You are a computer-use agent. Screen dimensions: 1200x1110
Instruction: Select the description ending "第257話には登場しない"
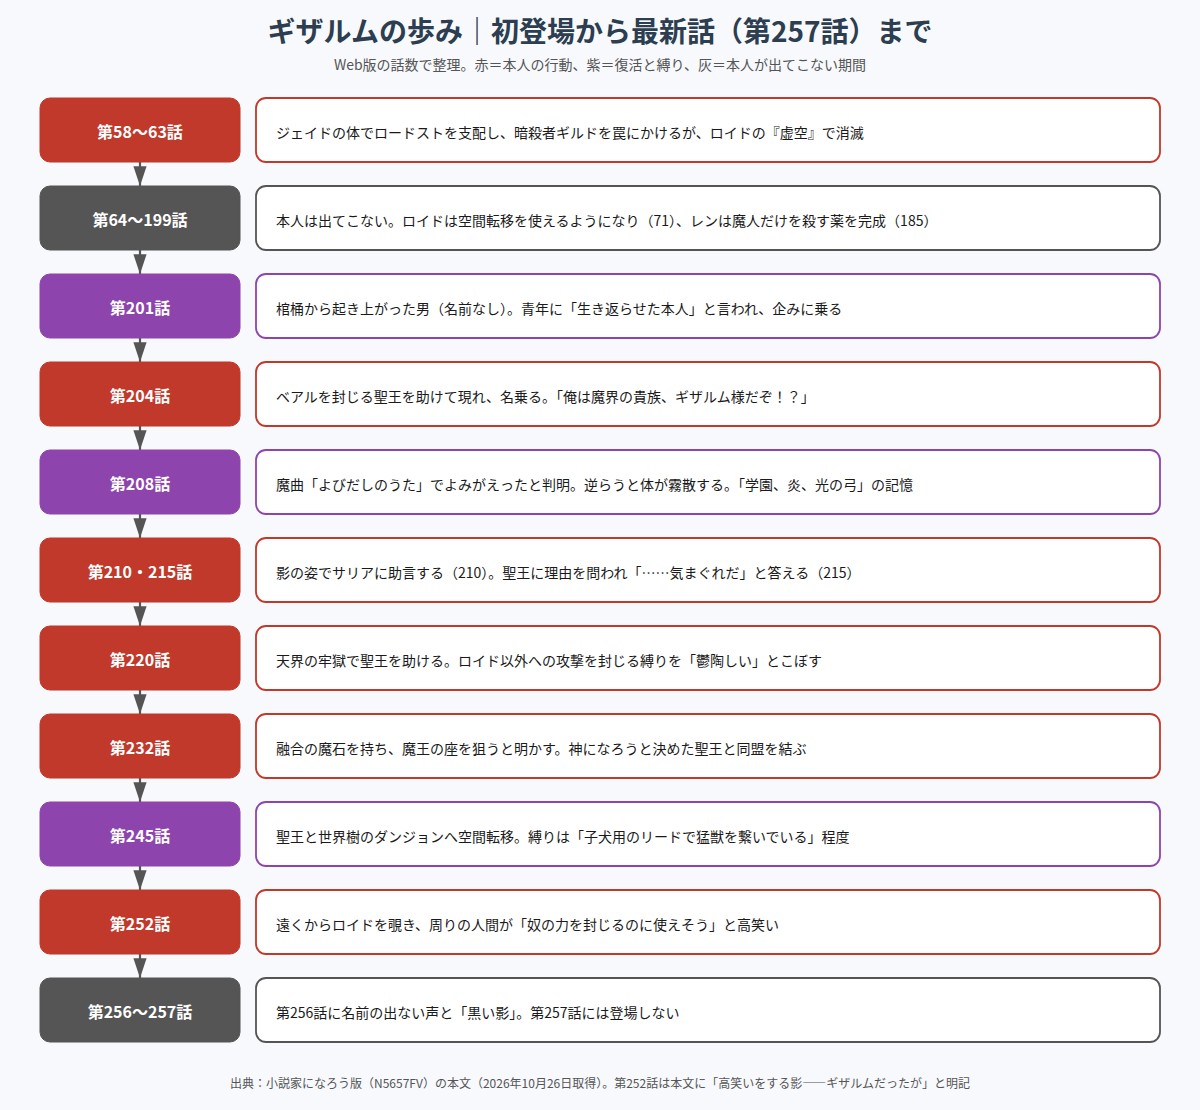(708, 1010)
